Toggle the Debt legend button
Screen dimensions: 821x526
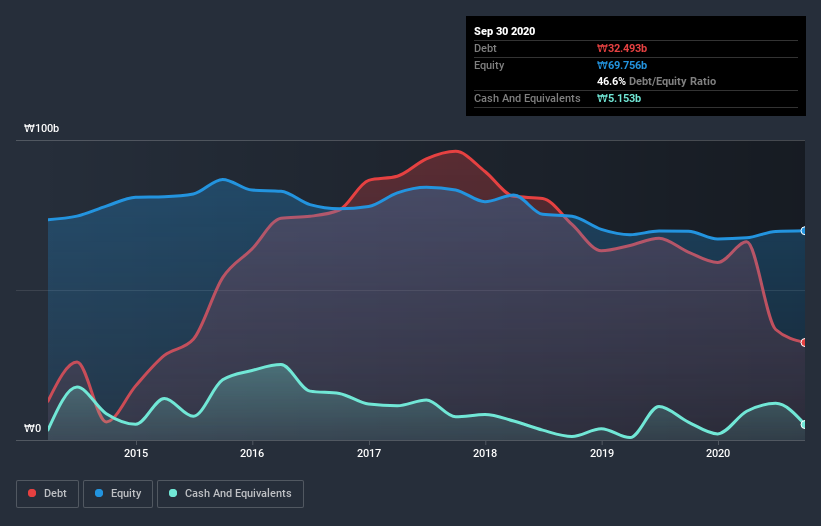coord(48,494)
